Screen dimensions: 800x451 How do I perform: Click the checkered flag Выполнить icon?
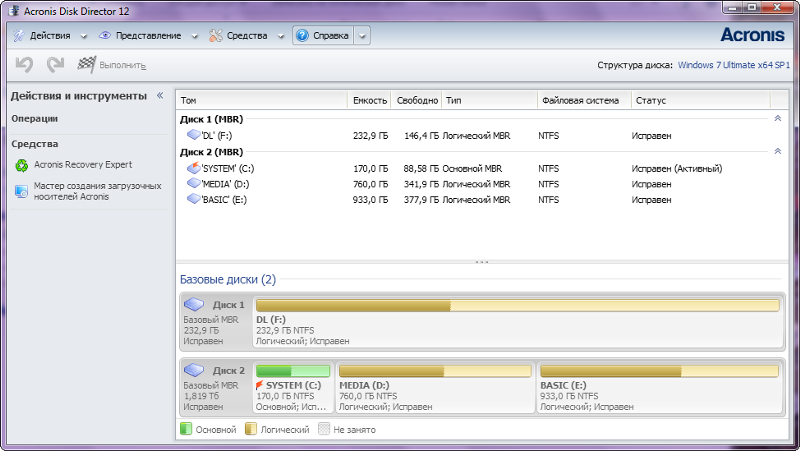(x=86, y=65)
